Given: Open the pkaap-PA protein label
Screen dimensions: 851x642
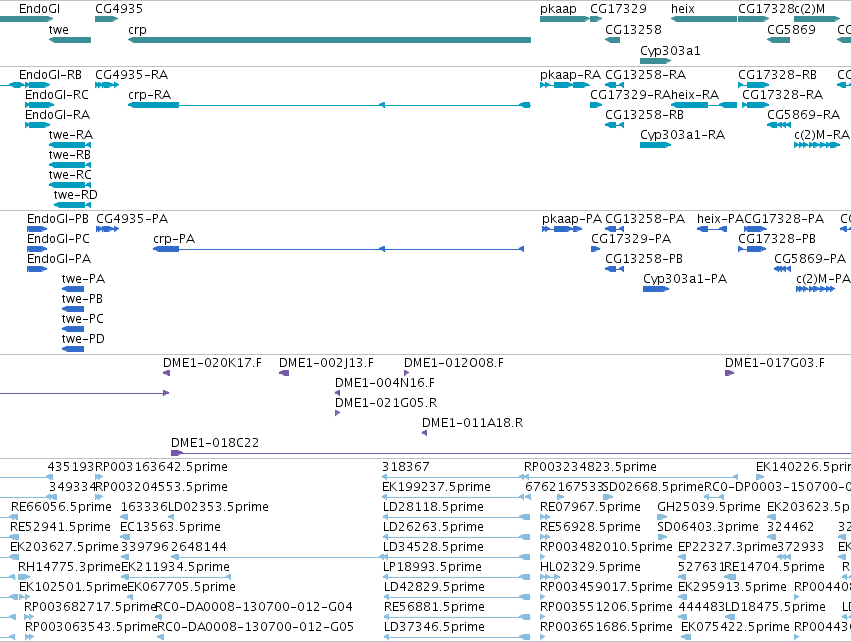Looking at the screenshot, I should [572, 219].
